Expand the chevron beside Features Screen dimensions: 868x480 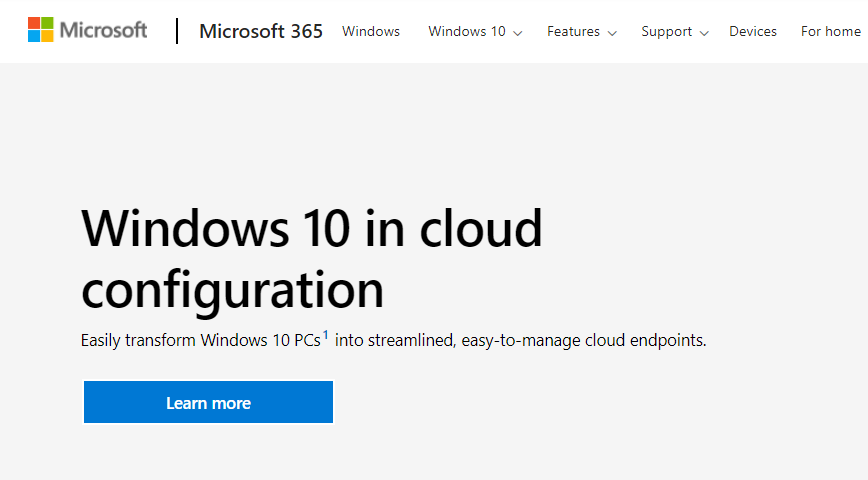tap(612, 33)
